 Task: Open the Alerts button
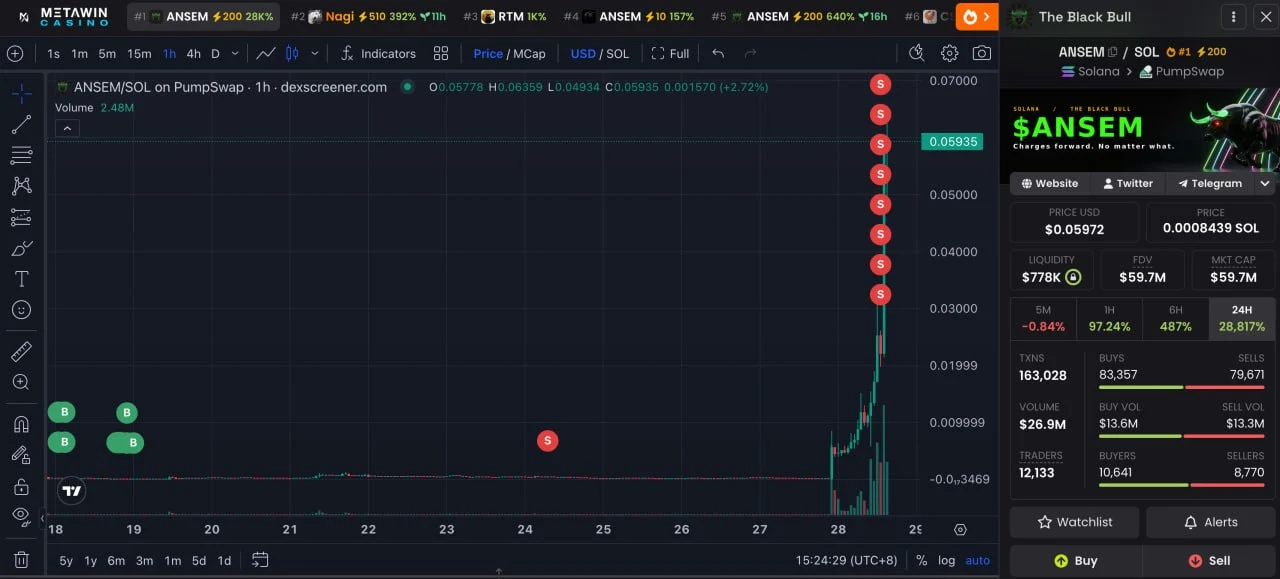[1210, 522]
